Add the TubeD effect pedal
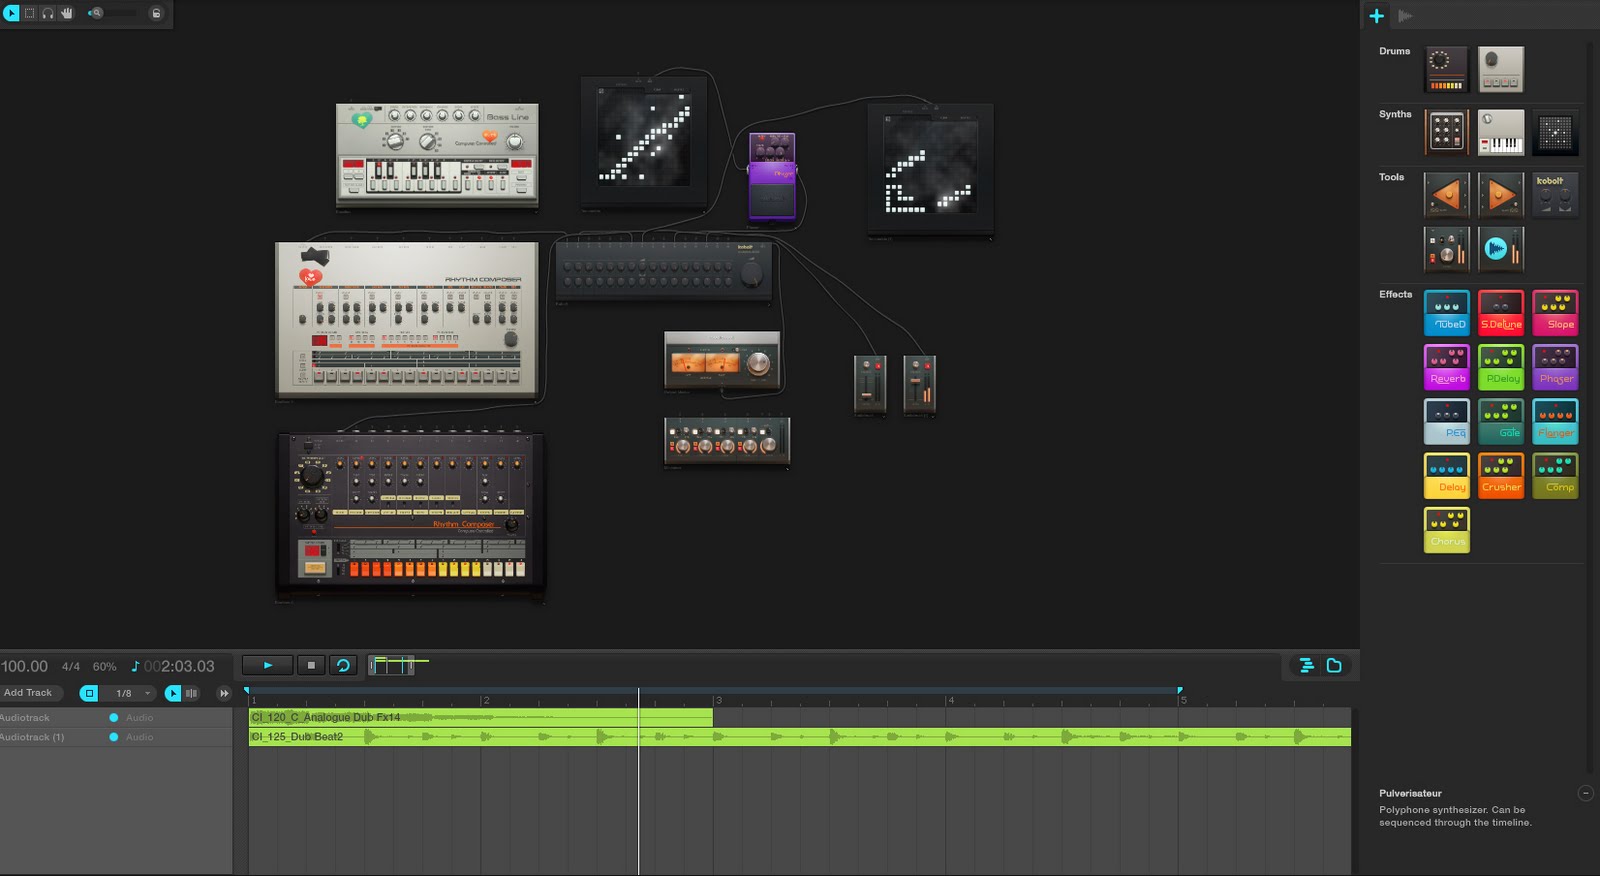The image size is (1600, 876). [x=1446, y=313]
